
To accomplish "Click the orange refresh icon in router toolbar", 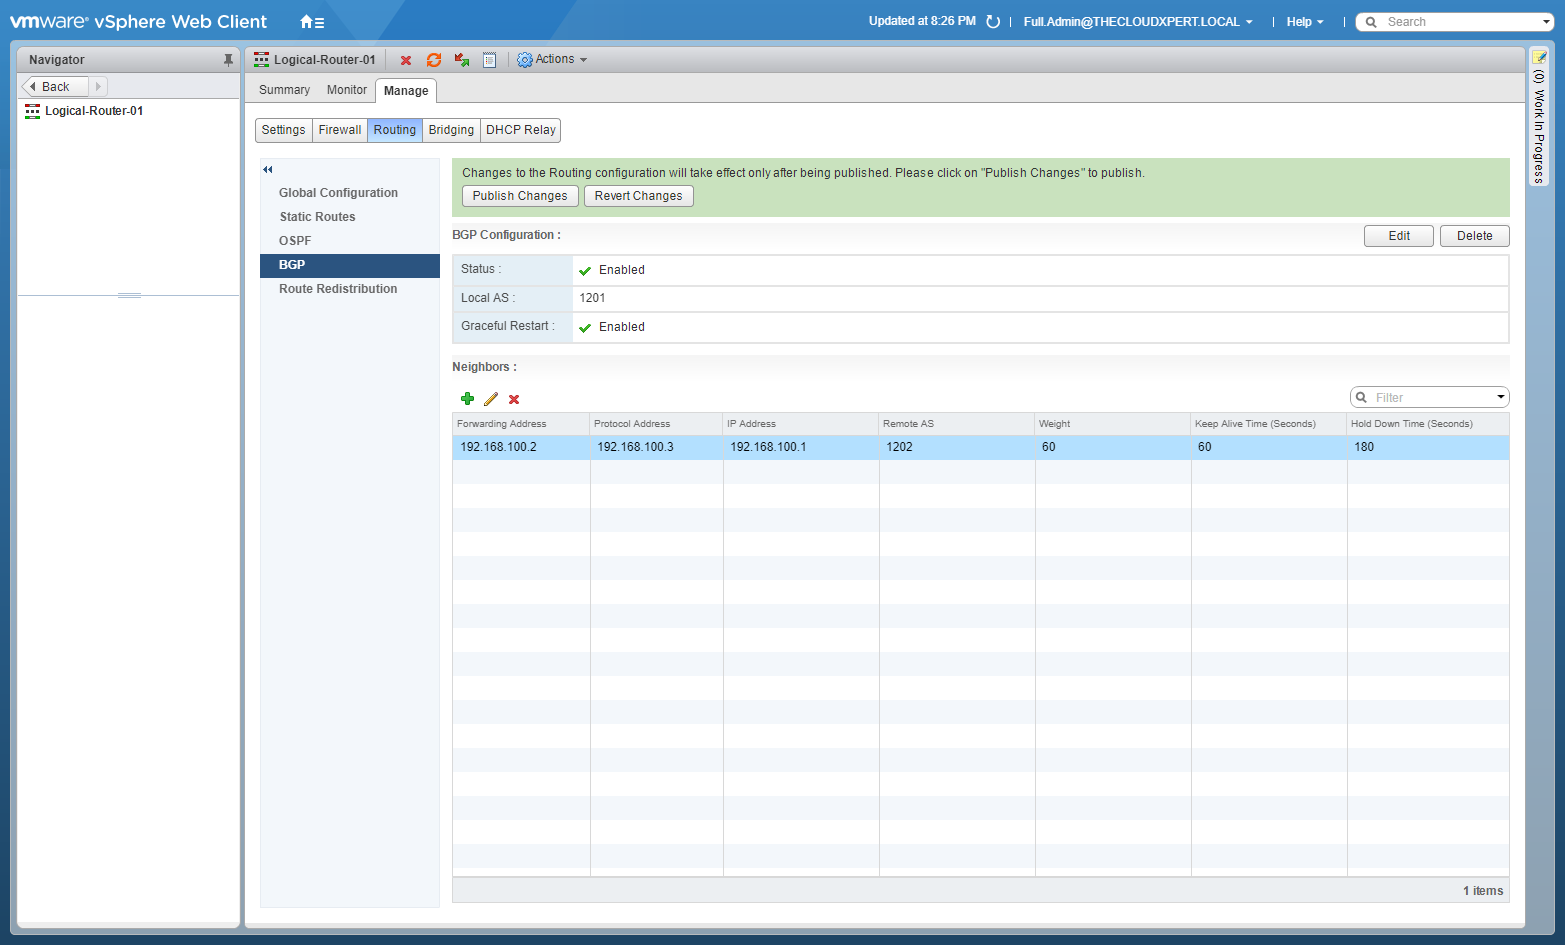I will 434,60.
